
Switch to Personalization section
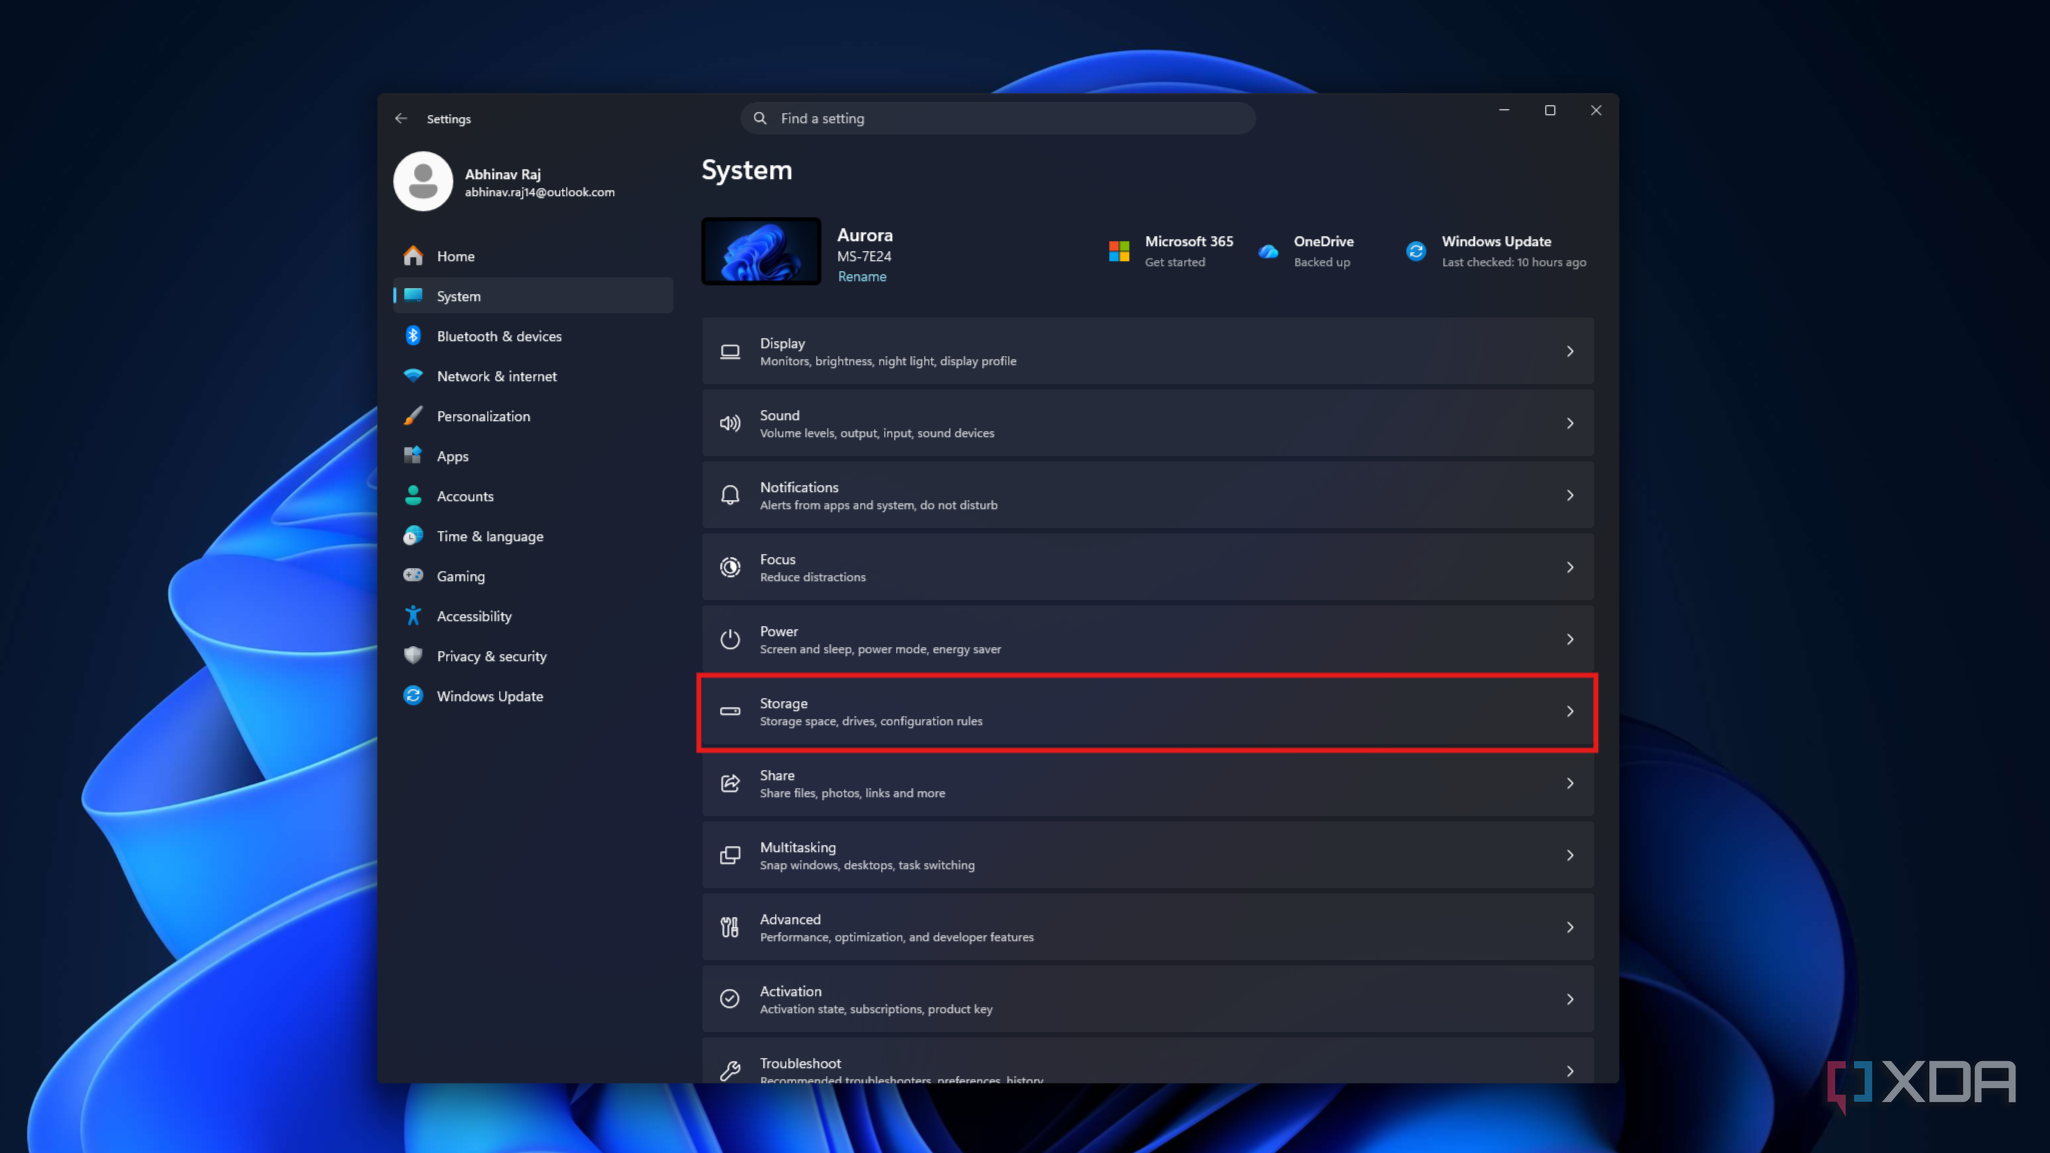pos(533,416)
